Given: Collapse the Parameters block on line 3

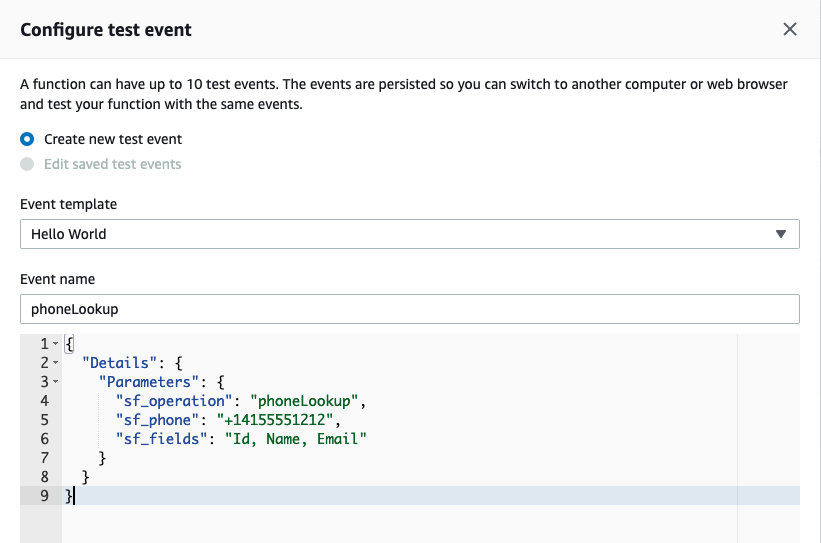Looking at the screenshot, I should pyautogui.click(x=56, y=382).
